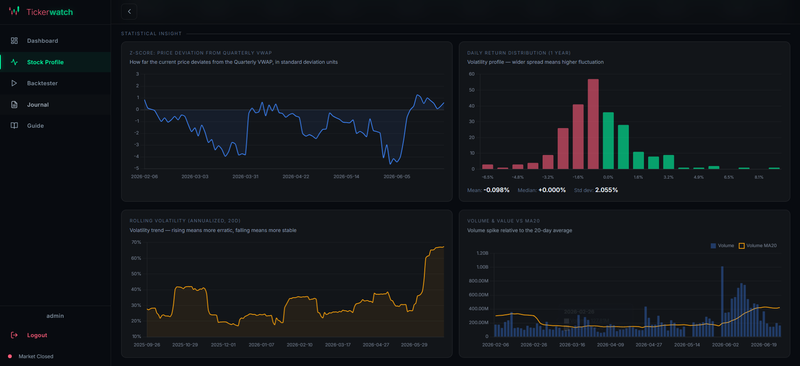Open Guide via its book icon
800x366 pixels.
[x=14, y=126]
